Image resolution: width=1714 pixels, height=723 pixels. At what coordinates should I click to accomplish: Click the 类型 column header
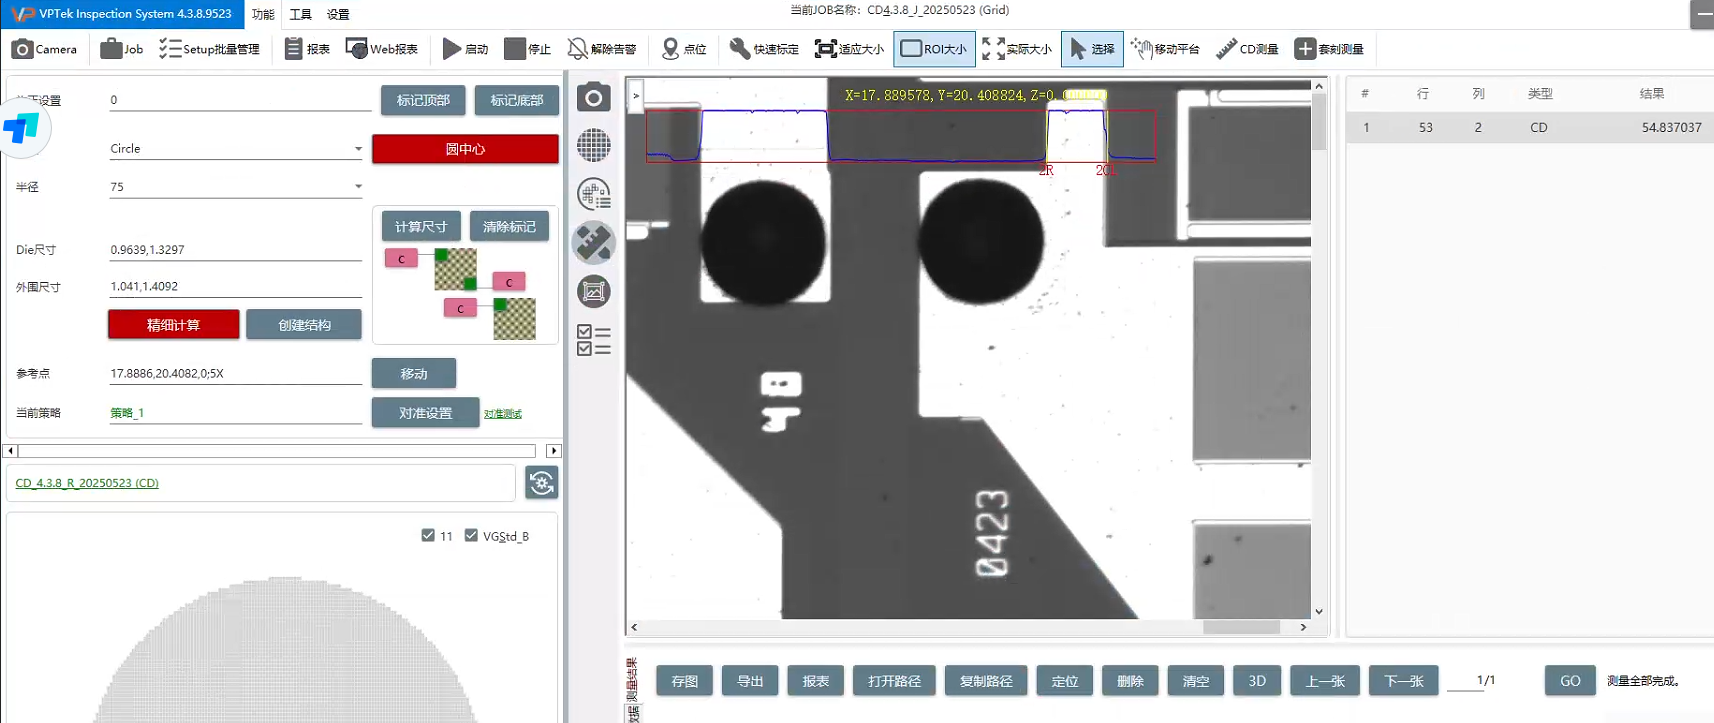pos(1539,94)
